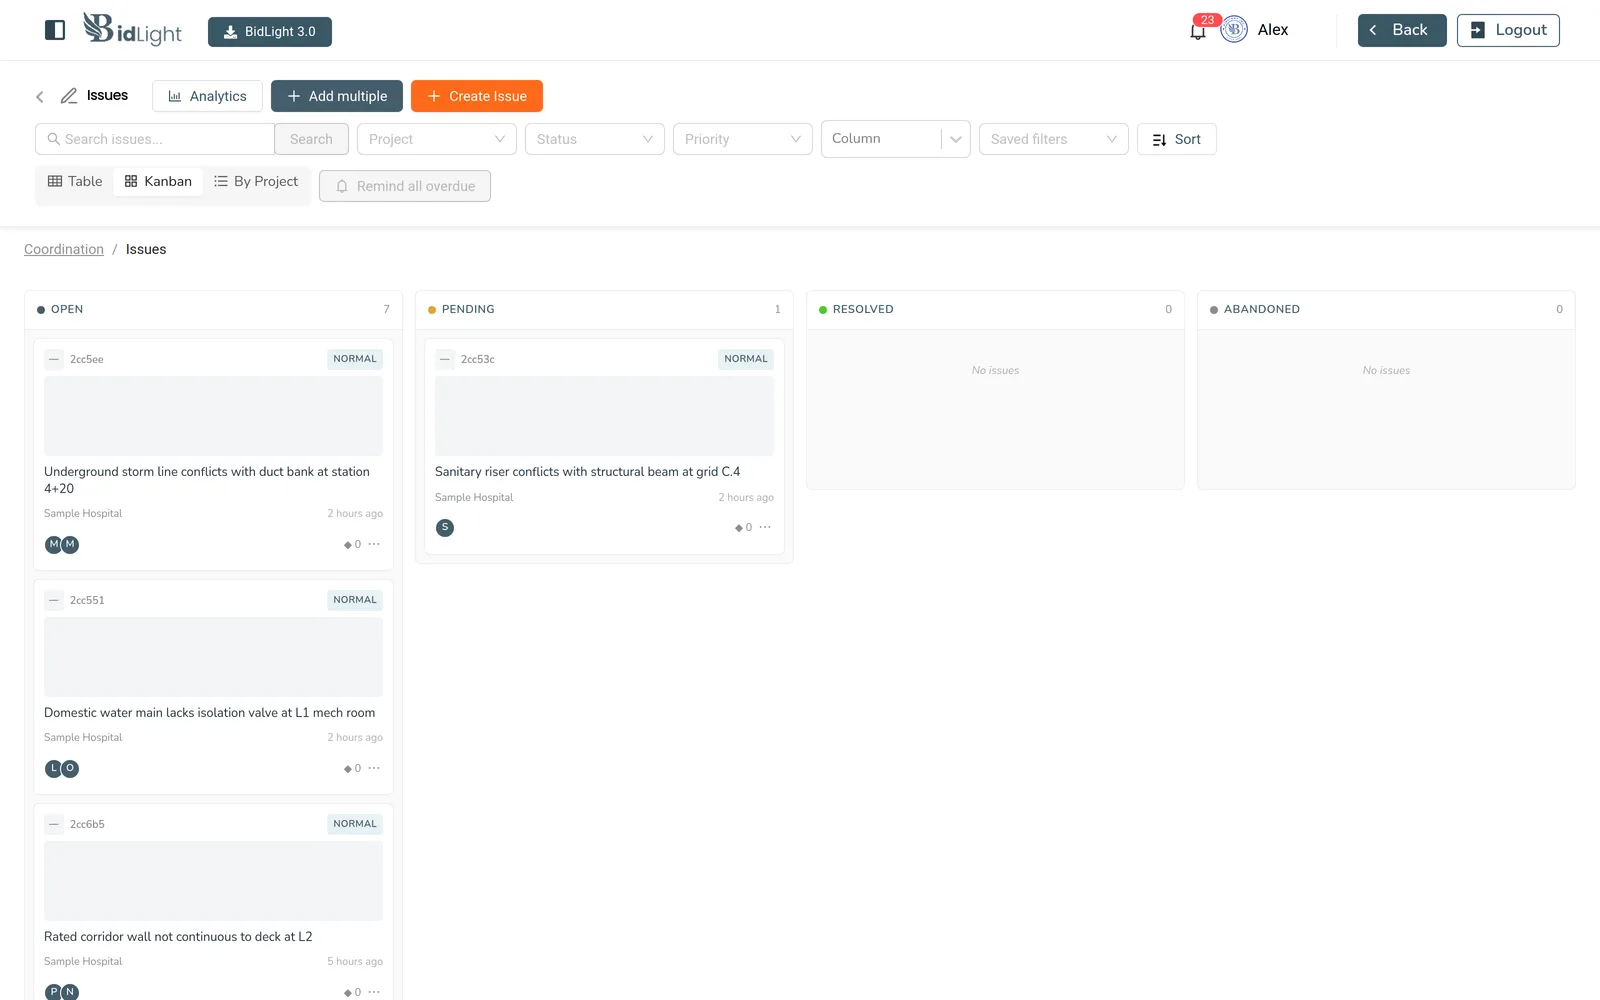This screenshot has width=1600, height=1000.
Task: Switch to By Project view
Action: point(256,181)
